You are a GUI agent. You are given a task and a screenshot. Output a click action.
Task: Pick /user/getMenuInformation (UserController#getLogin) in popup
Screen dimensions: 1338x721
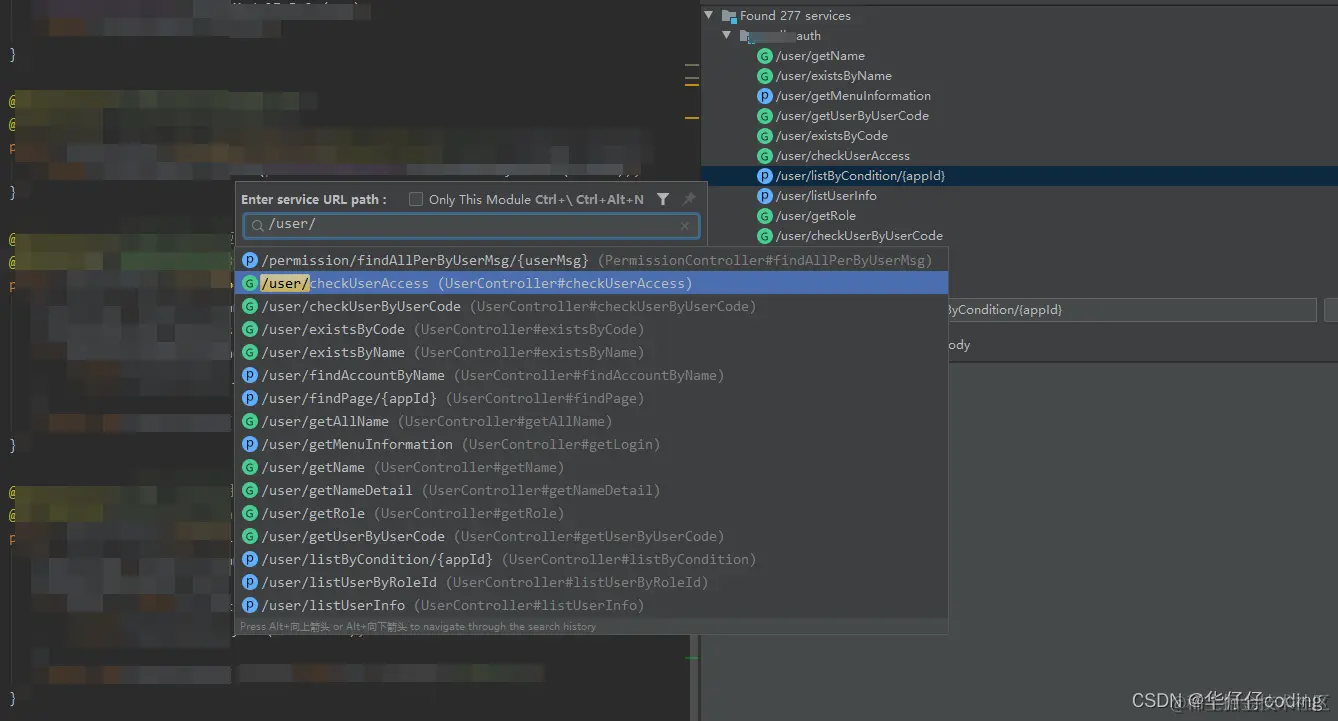point(591,444)
